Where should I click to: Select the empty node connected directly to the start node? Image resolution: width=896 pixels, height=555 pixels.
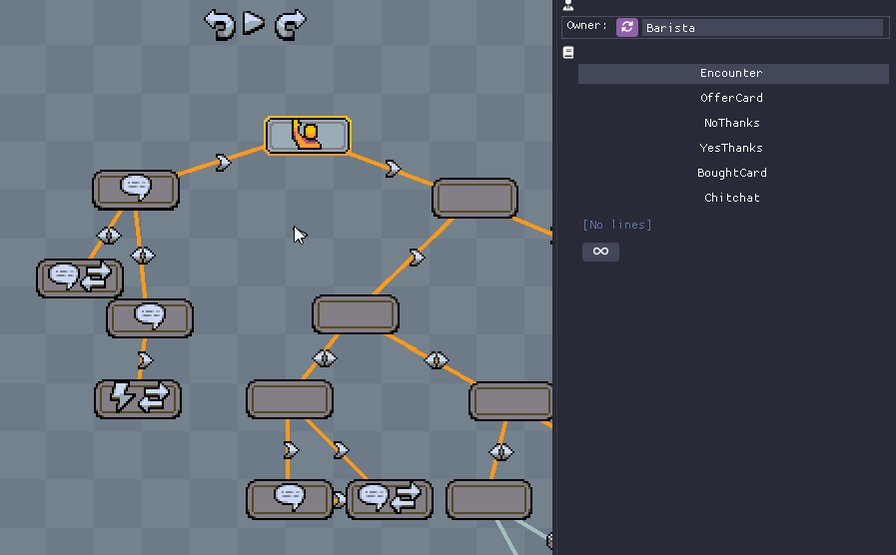click(x=475, y=198)
